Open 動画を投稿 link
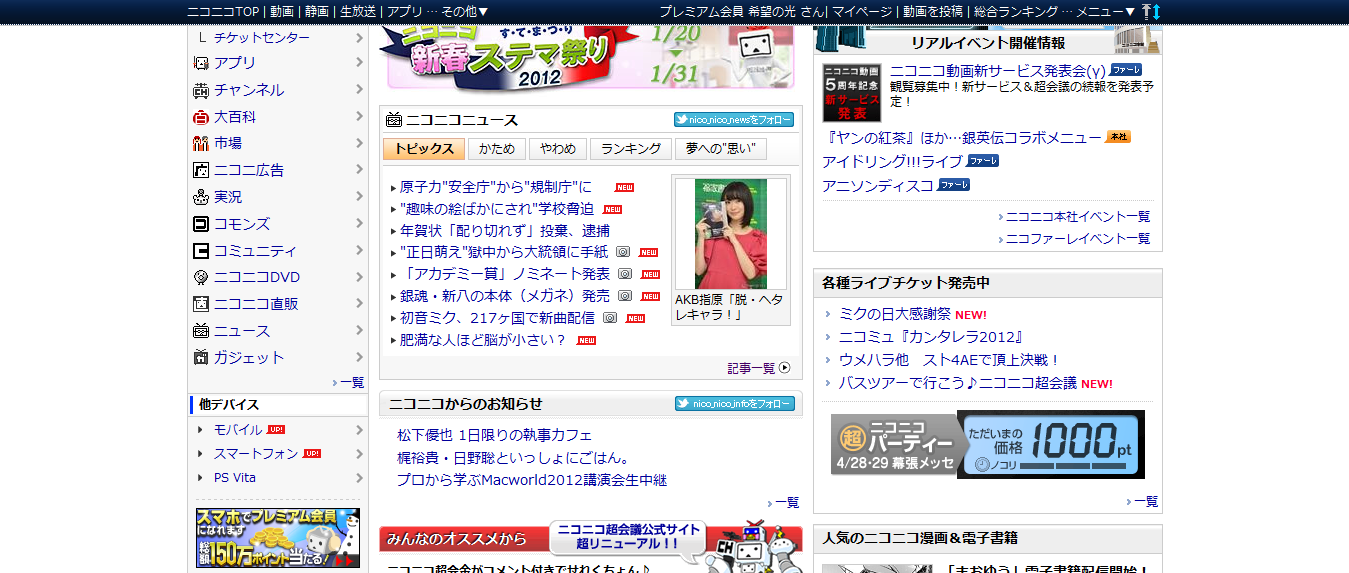Image resolution: width=1349 pixels, height=573 pixels. coord(933,11)
